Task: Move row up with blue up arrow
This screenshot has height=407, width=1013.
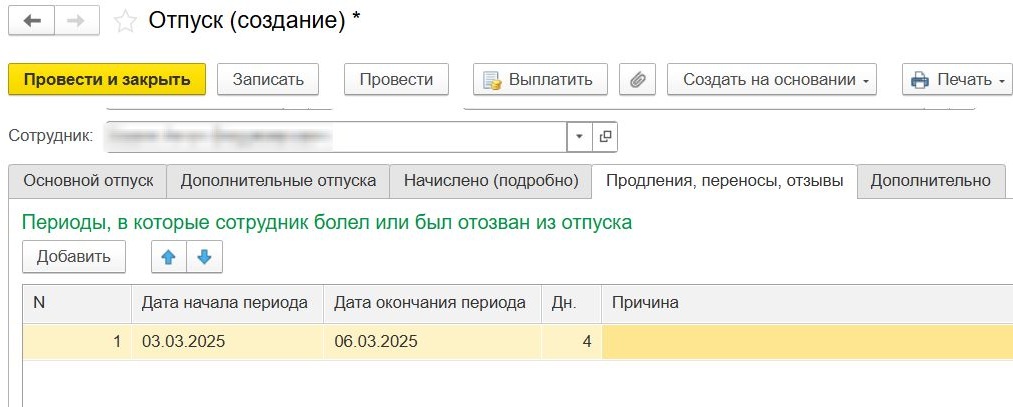Action: point(169,257)
